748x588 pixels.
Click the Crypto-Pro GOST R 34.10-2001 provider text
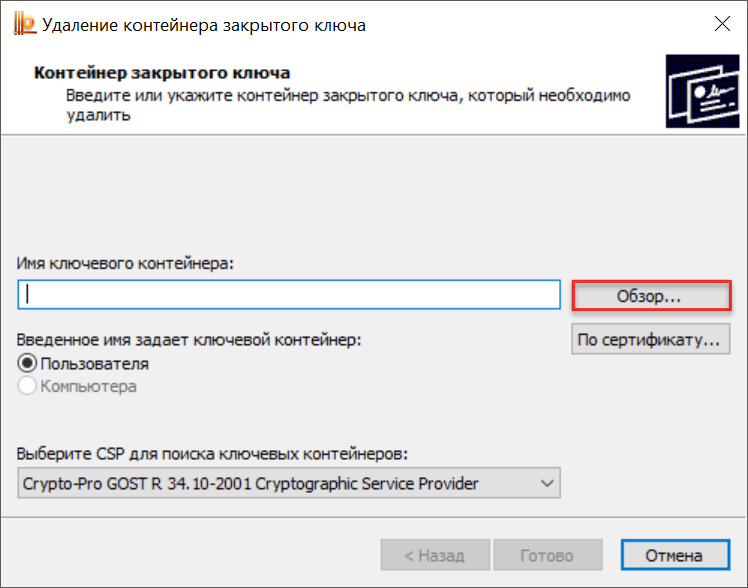[250, 484]
